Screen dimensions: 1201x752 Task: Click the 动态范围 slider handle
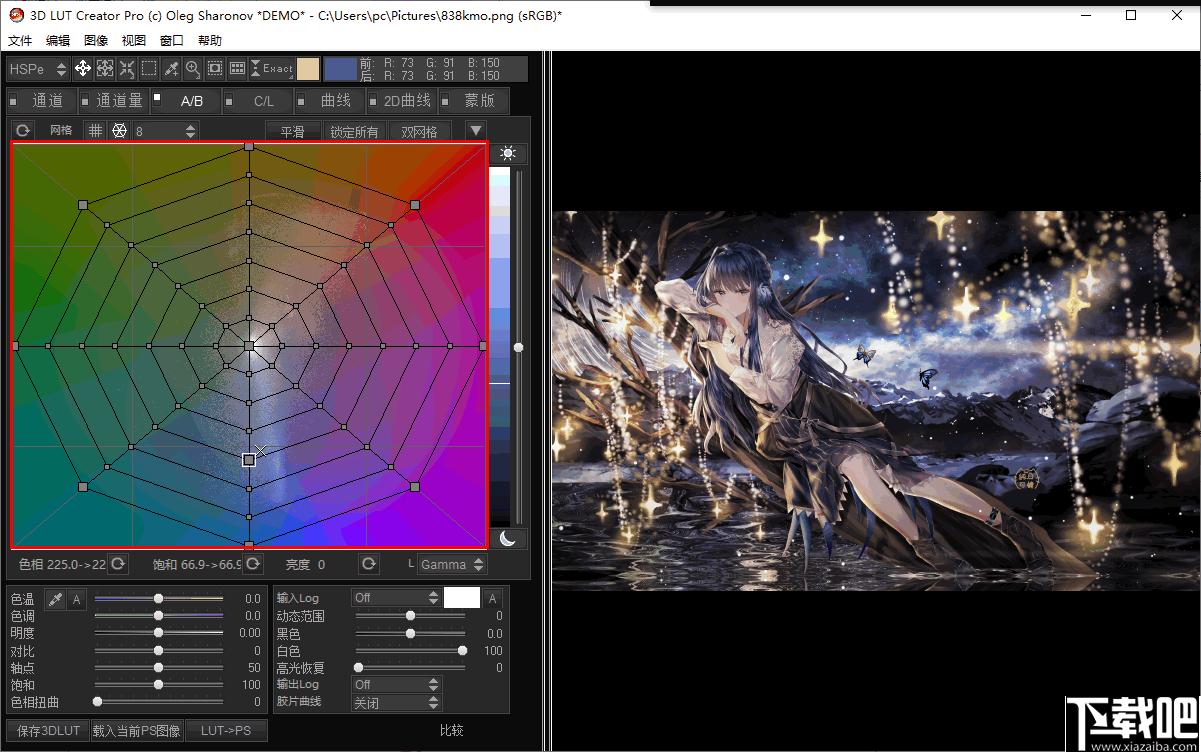[x=410, y=616]
